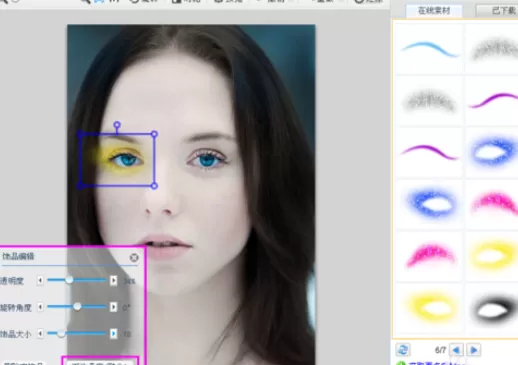Go to previous material page

456,350
